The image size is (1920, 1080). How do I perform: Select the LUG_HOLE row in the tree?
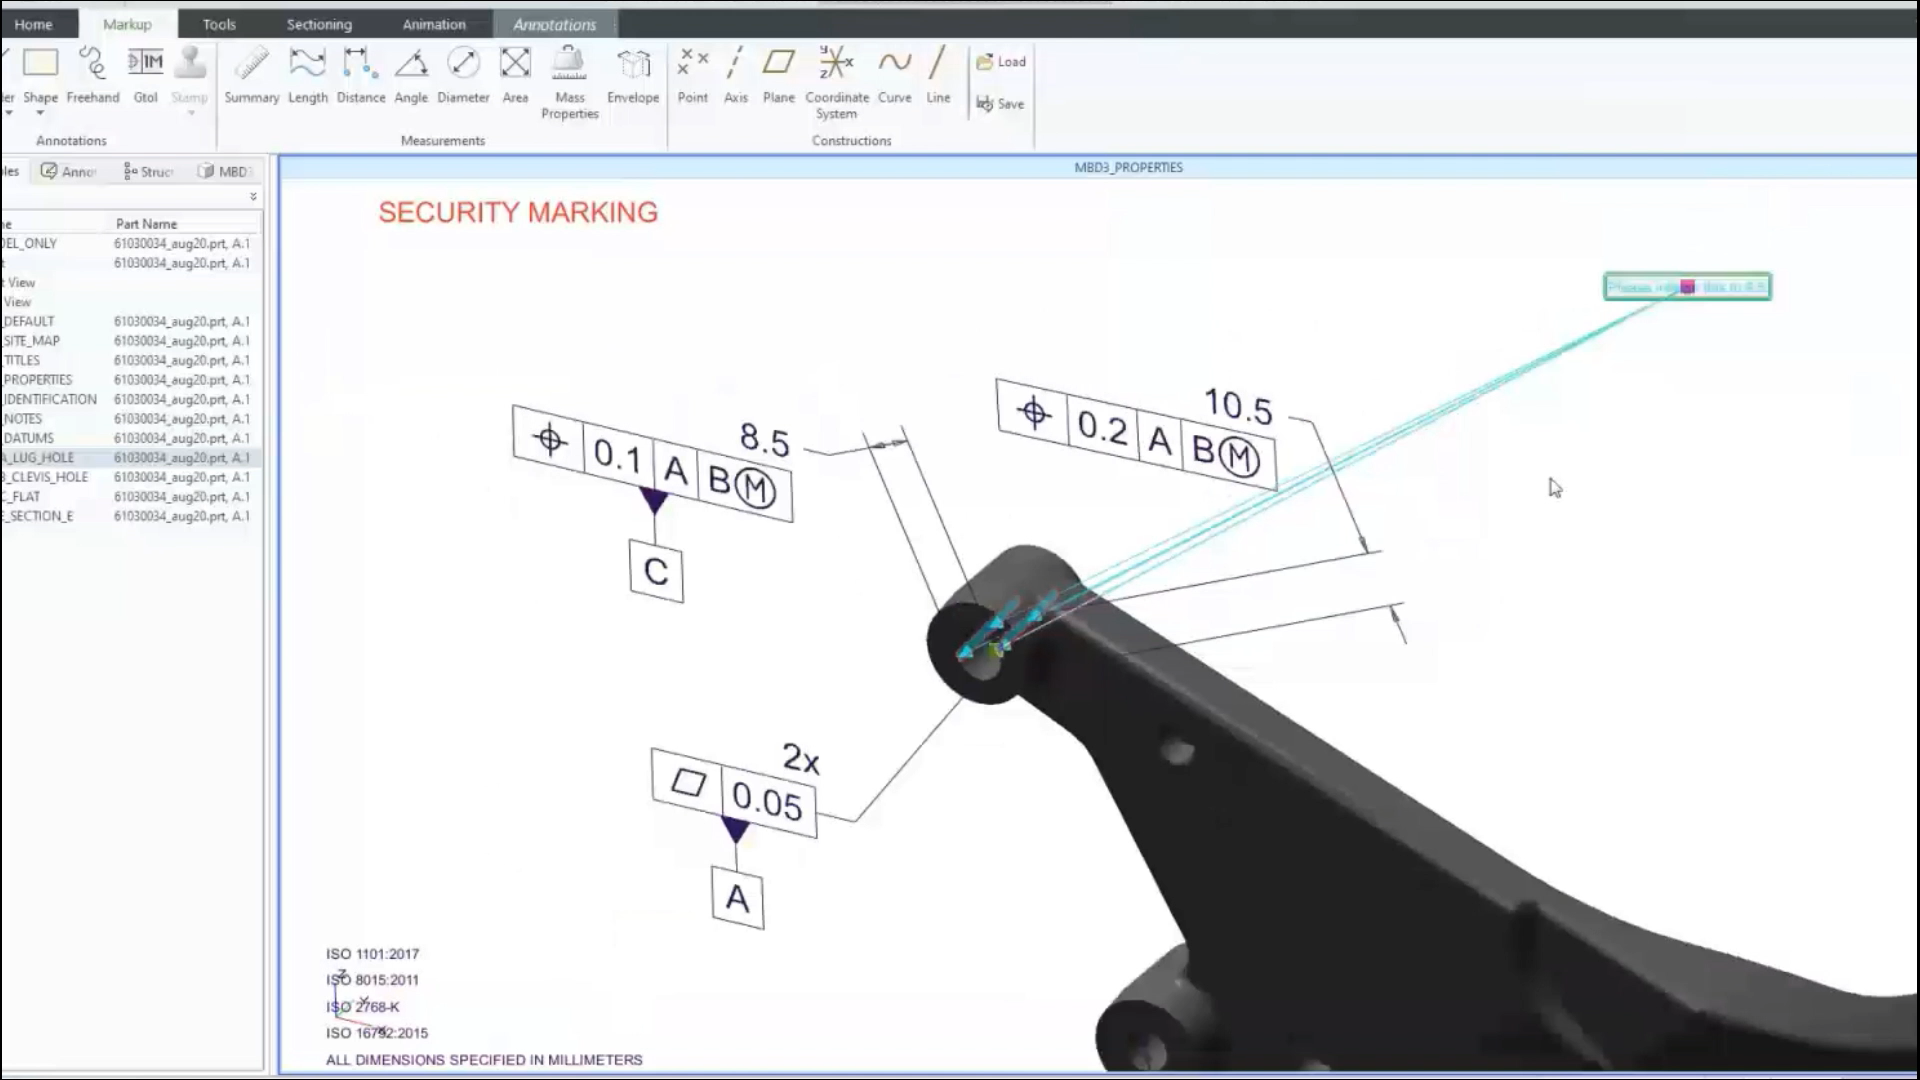[130, 457]
